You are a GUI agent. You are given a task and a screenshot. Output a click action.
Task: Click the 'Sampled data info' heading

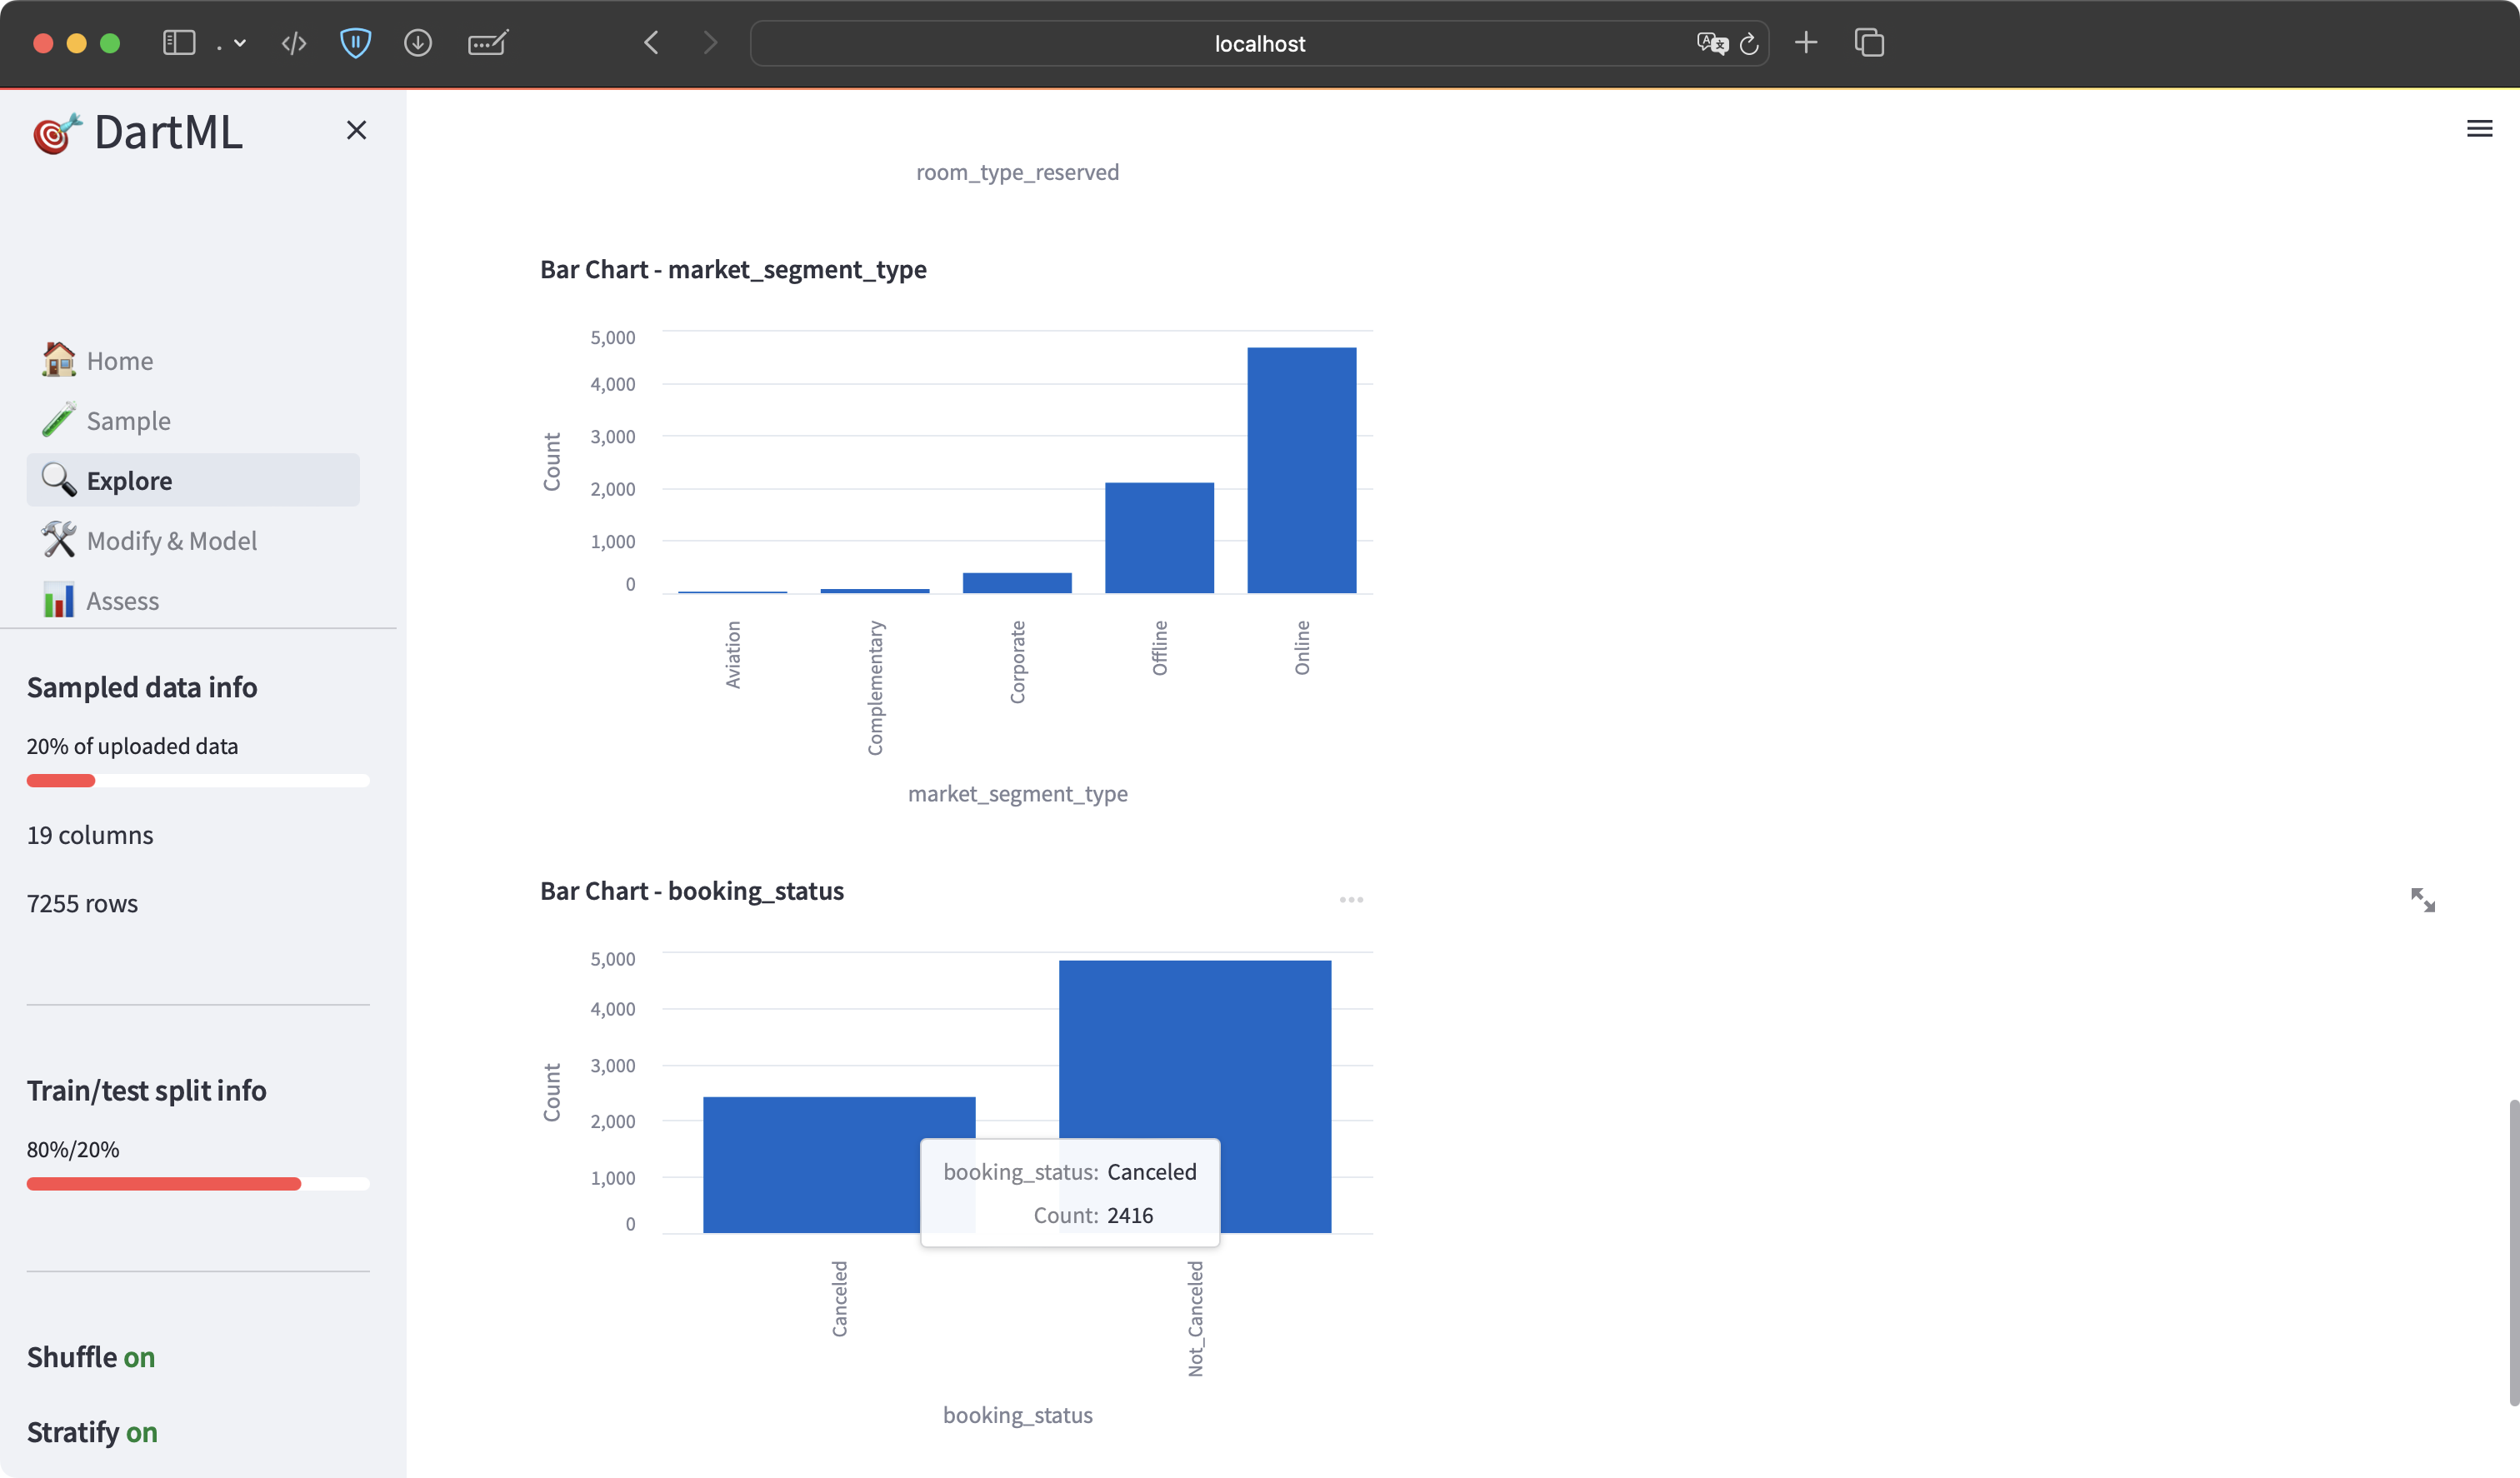click(x=142, y=687)
